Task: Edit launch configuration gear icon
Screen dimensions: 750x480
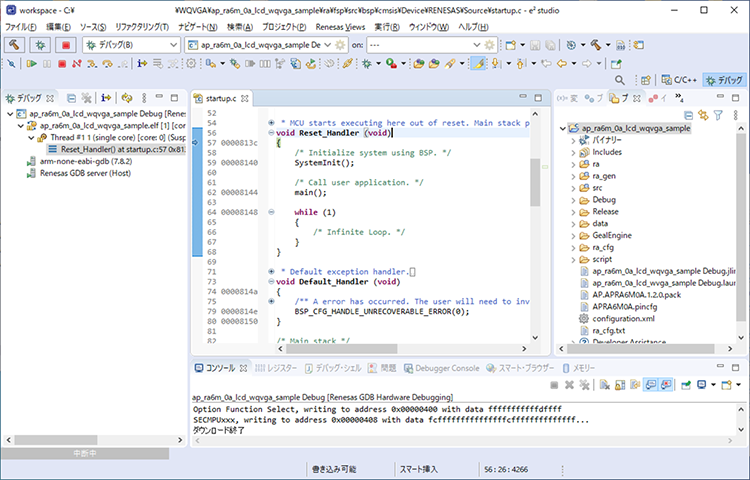Action: pyautogui.click(x=340, y=45)
